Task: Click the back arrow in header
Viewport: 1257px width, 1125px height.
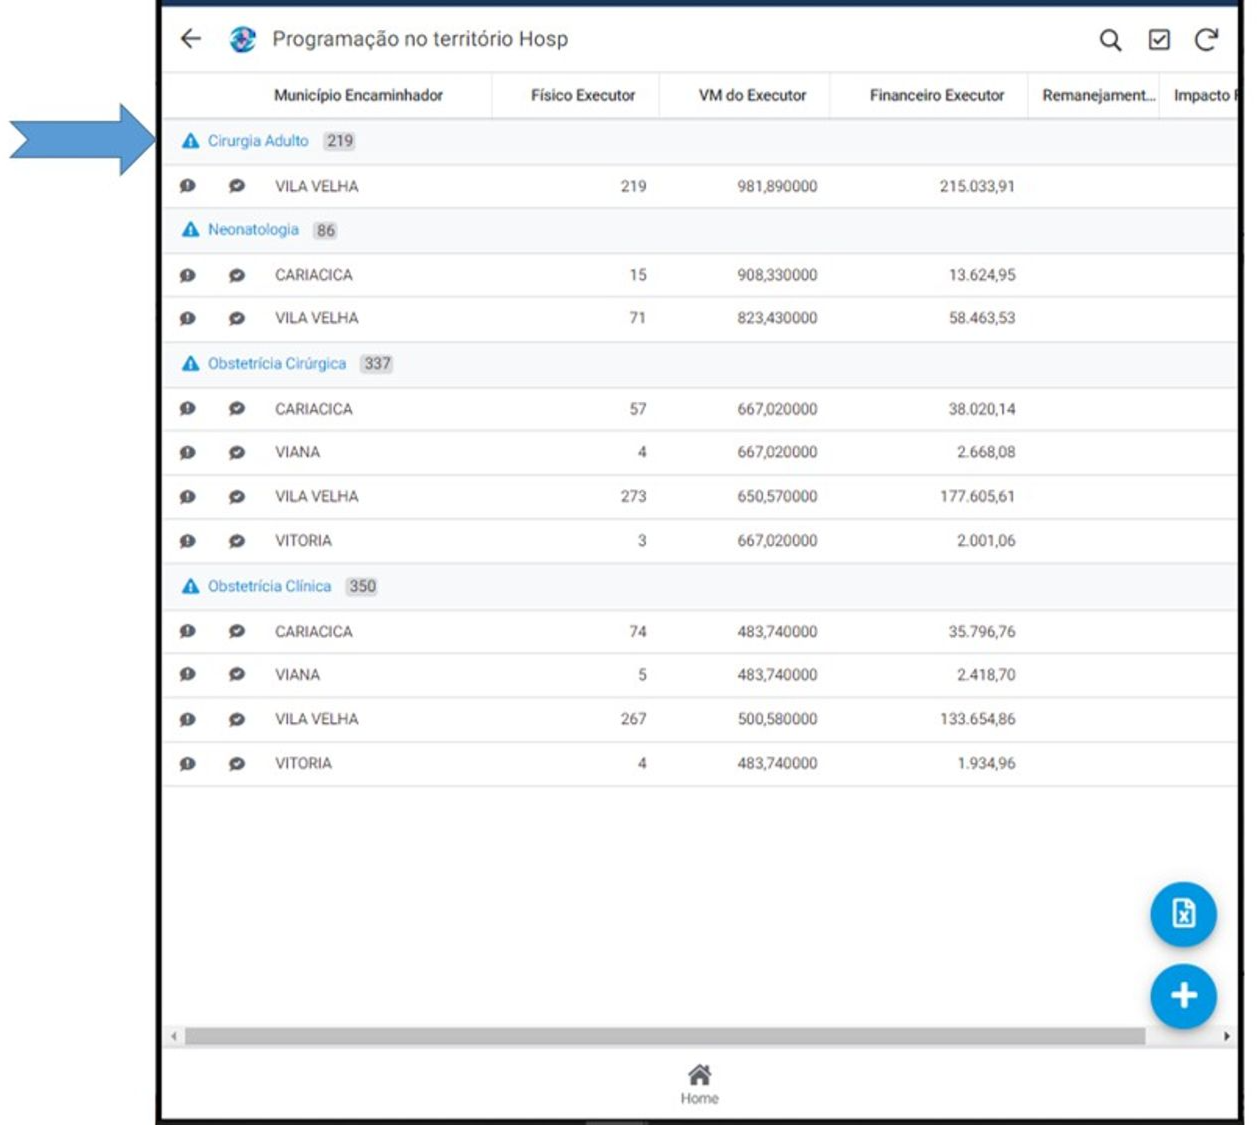Action: [x=191, y=39]
